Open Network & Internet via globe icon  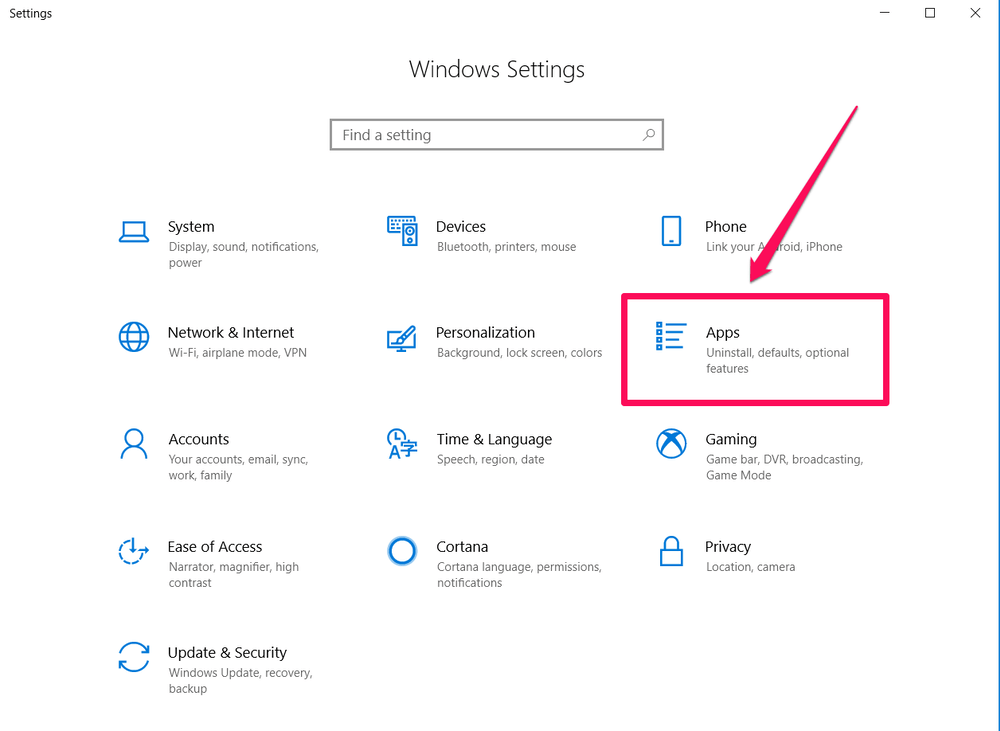[x=134, y=337]
